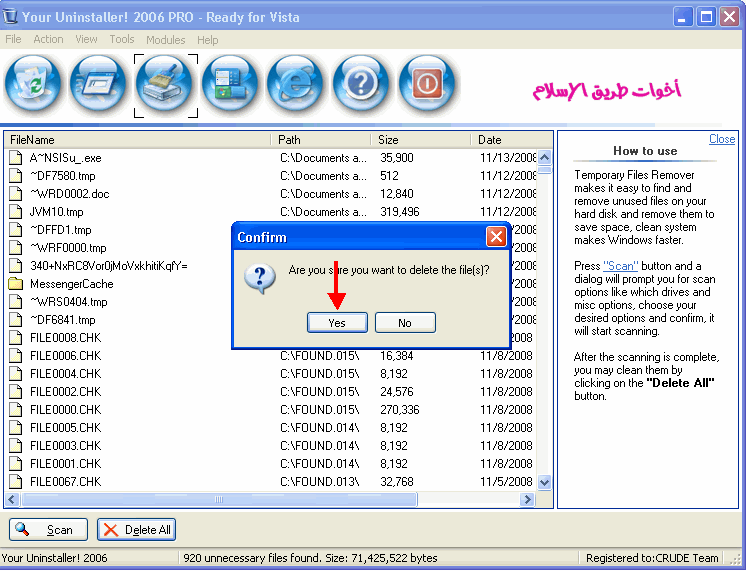Viewport: 746px width, 571px height.
Task: Click the horizontal scrollbar thumb
Action: 219,500
